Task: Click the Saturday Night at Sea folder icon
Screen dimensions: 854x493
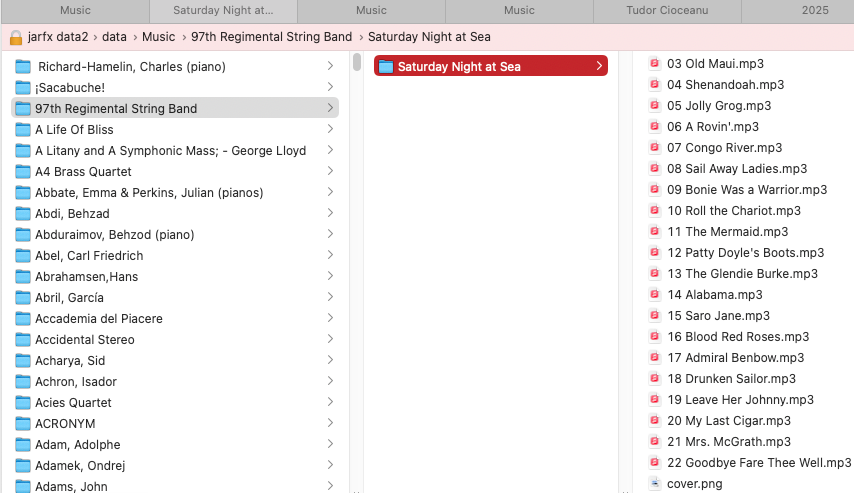Action: [386, 66]
